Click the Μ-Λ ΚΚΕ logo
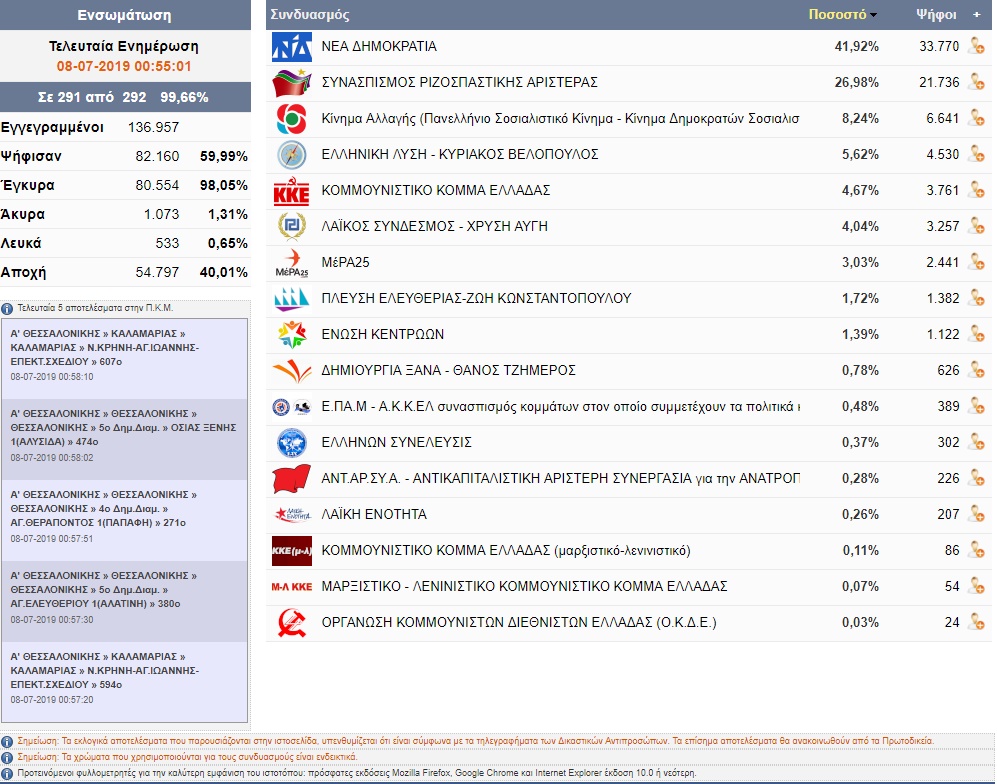997x784 pixels. pyautogui.click(x=292, y=587)
